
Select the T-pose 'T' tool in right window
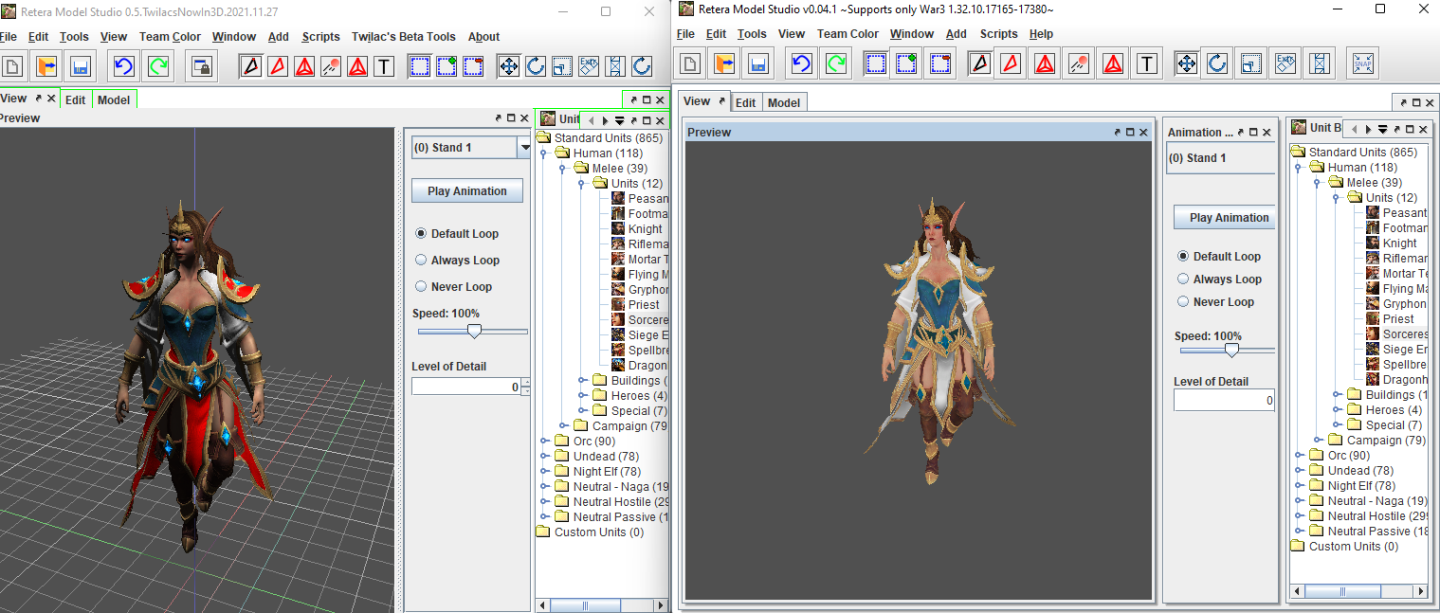tap(1147, 64)
